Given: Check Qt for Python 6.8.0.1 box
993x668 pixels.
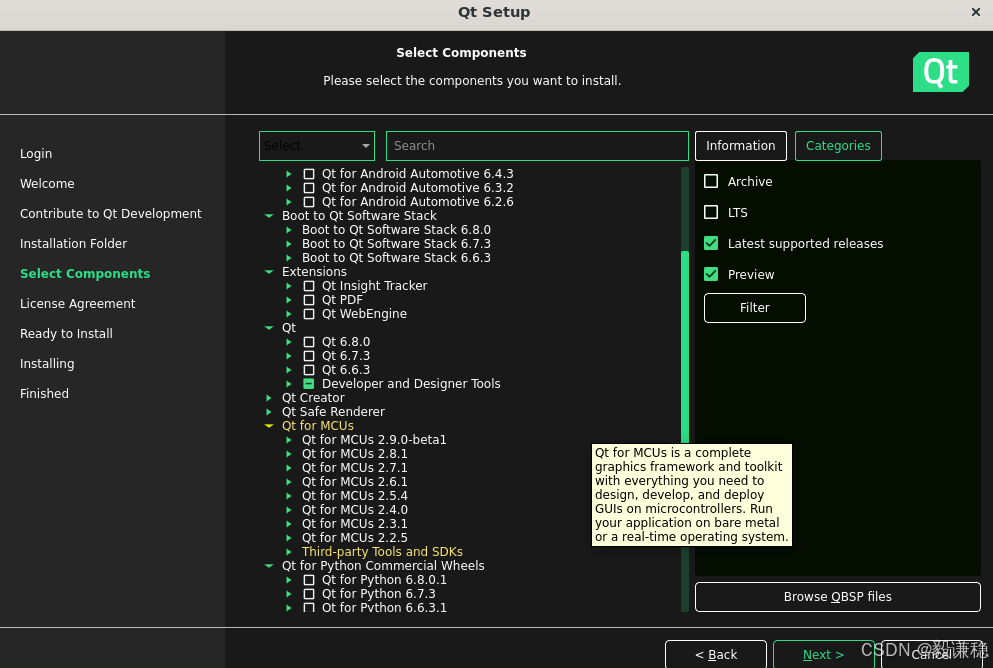Looking at the screenshot, I should coord(309,579).
